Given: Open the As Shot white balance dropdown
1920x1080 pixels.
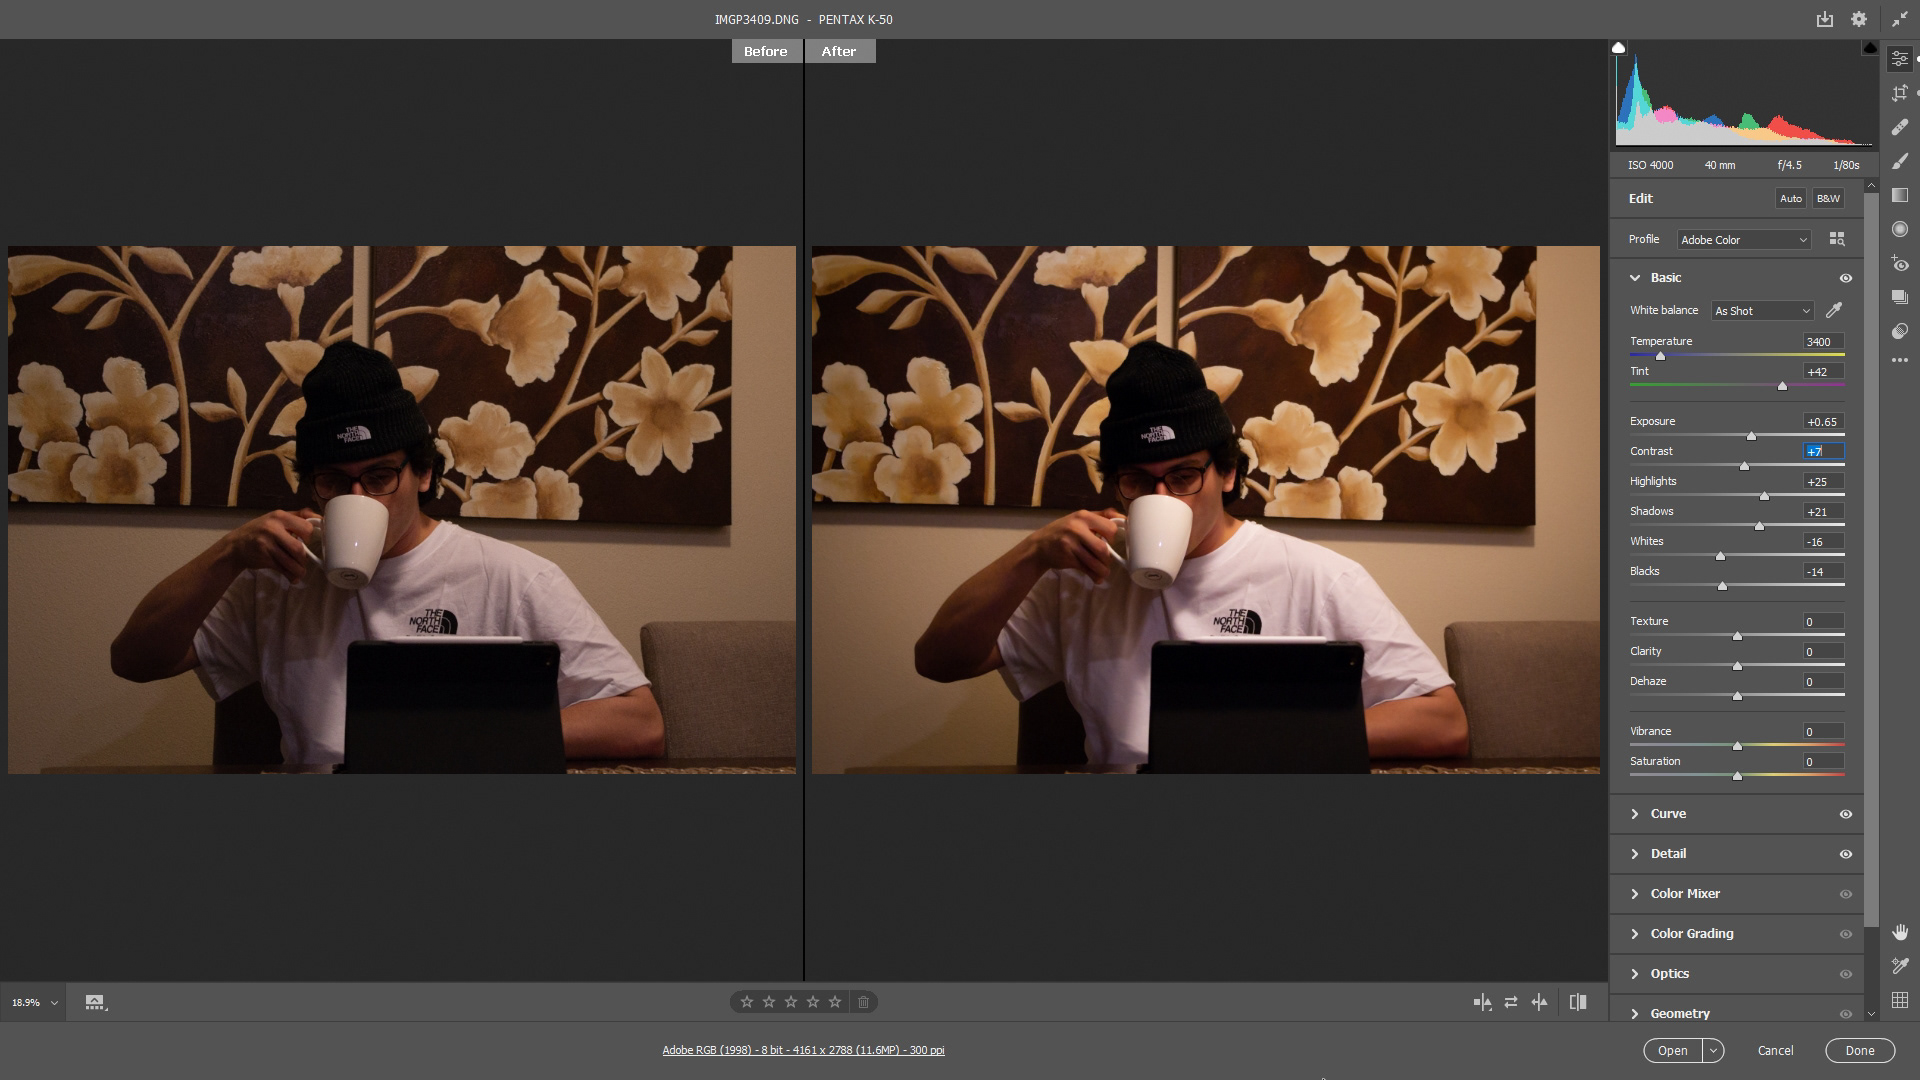Looking at the screenshot, I should click(x=1762, y=311).
